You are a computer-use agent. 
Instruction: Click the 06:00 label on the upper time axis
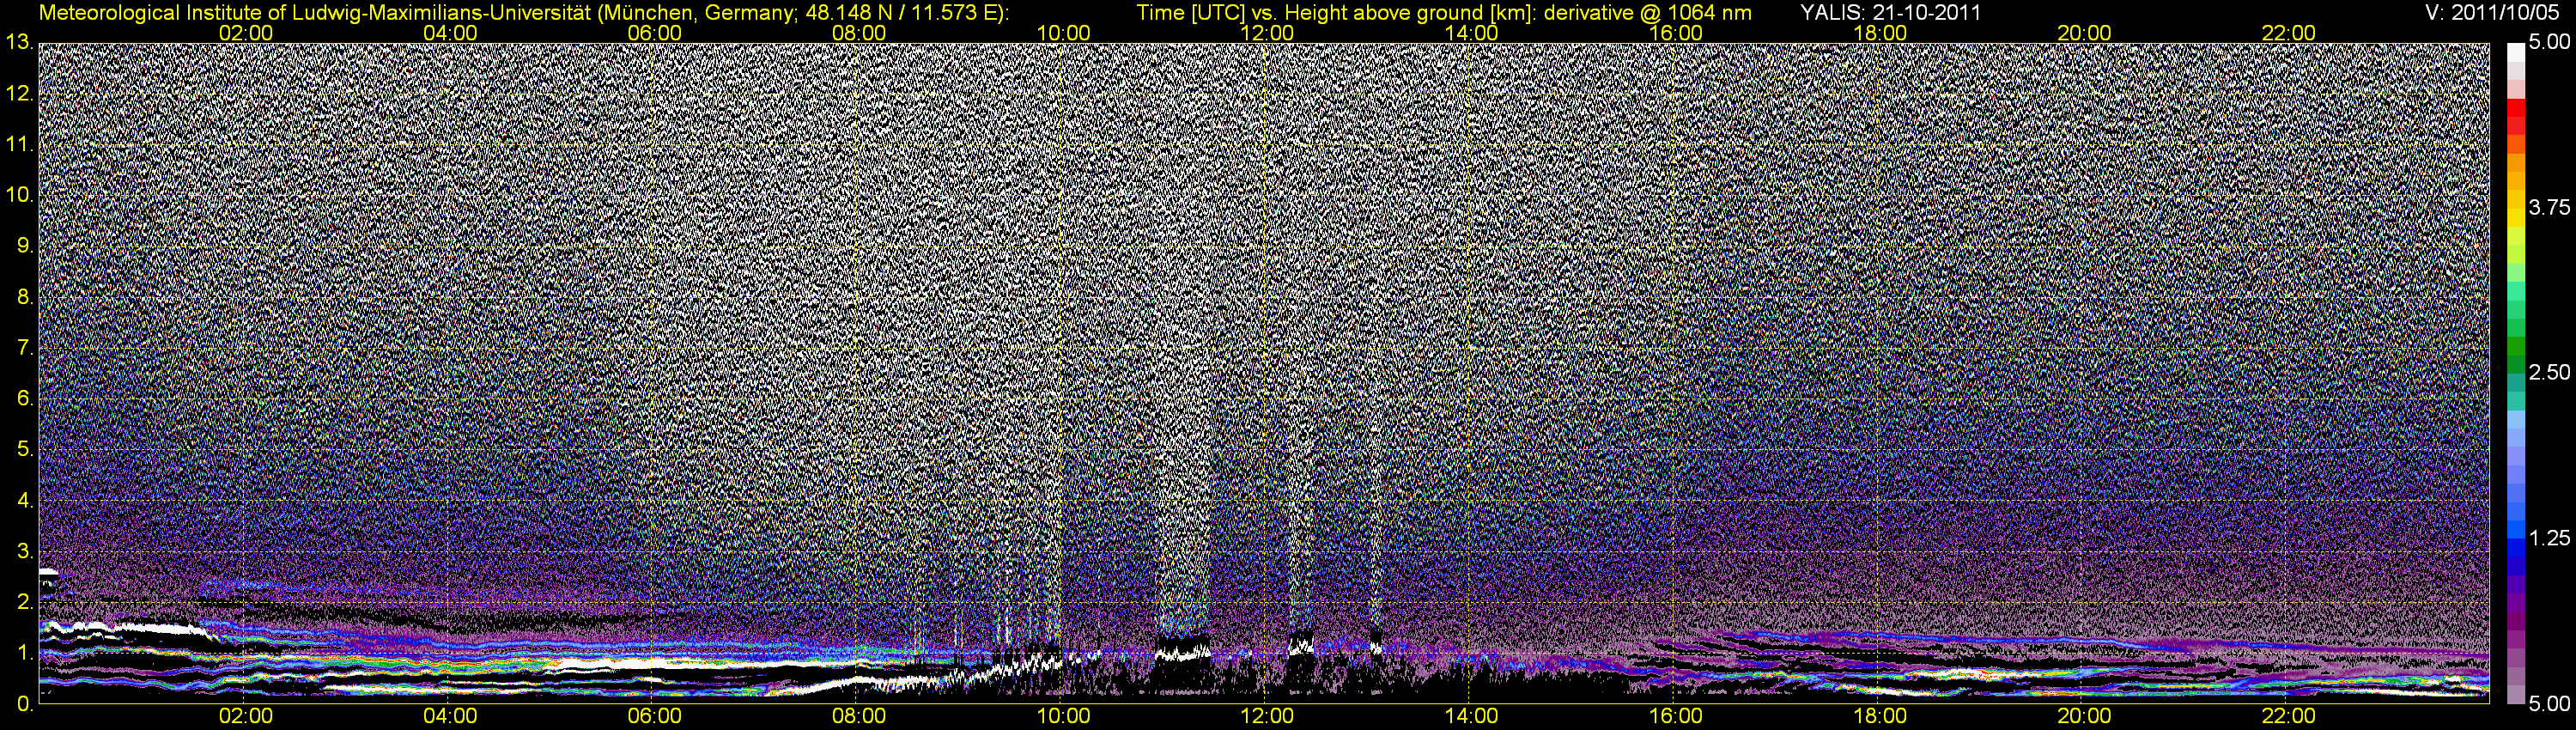[654, 33]
